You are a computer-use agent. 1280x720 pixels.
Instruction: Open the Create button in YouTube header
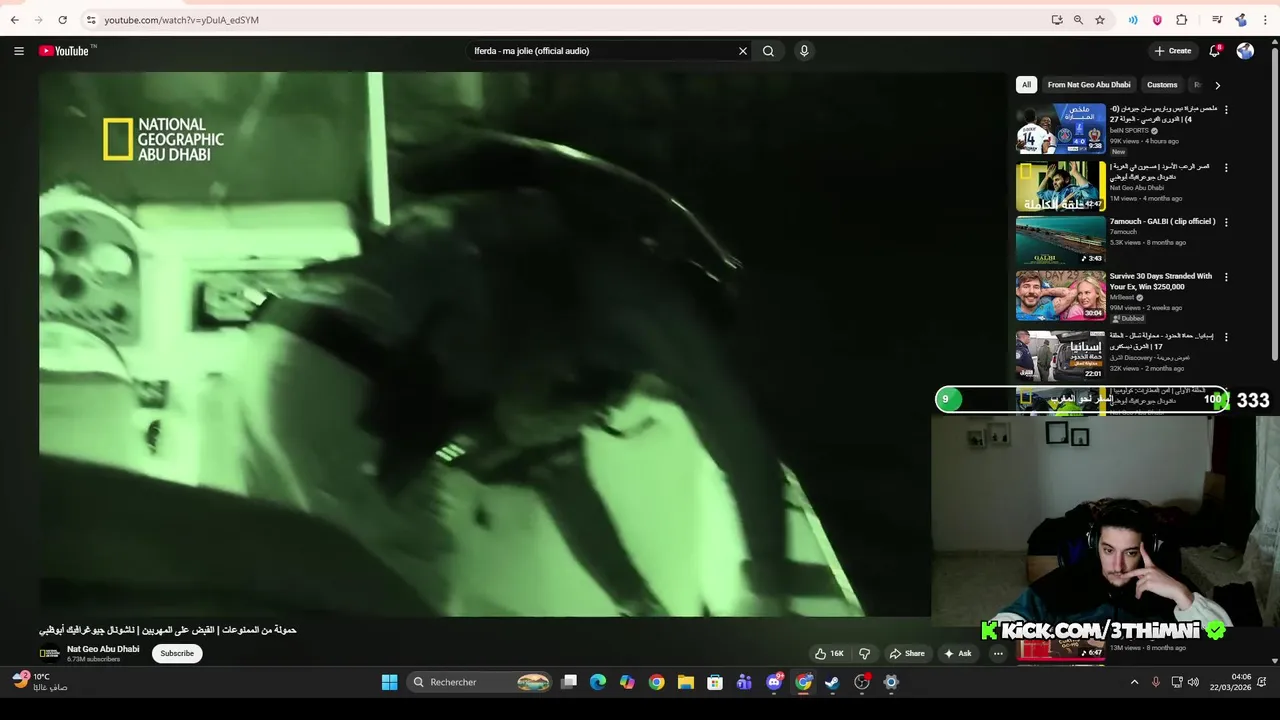[1173, 51]
